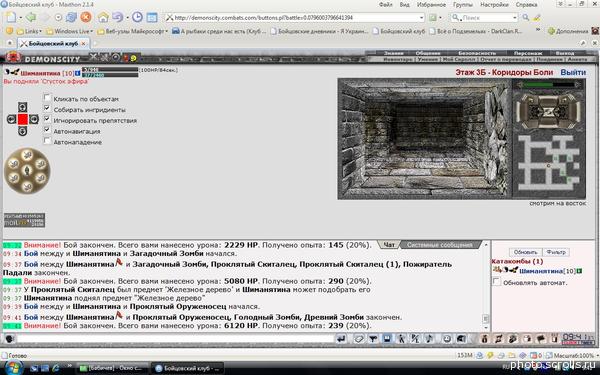Viewport: 600px width, 375px height.
Task: Switch to the Системные сообщения tab
Action: click(x=439, y=245)
